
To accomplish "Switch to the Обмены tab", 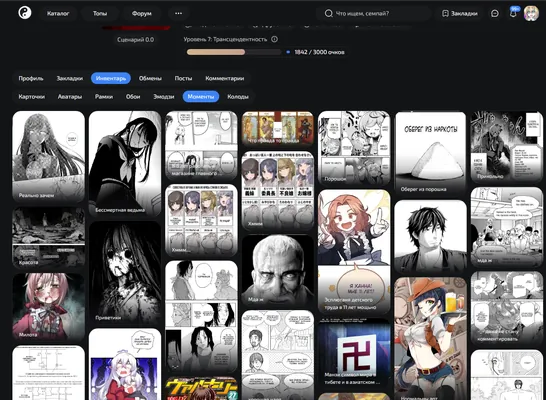I will 150,78.
